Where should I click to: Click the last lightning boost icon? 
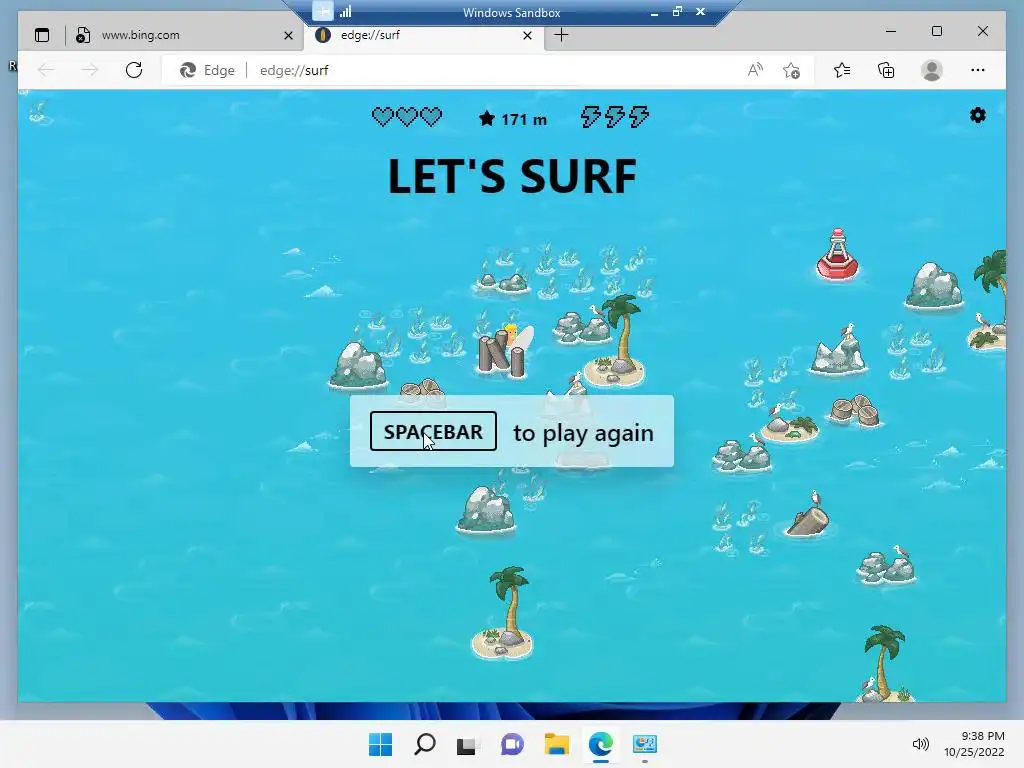tap(638, 117)
